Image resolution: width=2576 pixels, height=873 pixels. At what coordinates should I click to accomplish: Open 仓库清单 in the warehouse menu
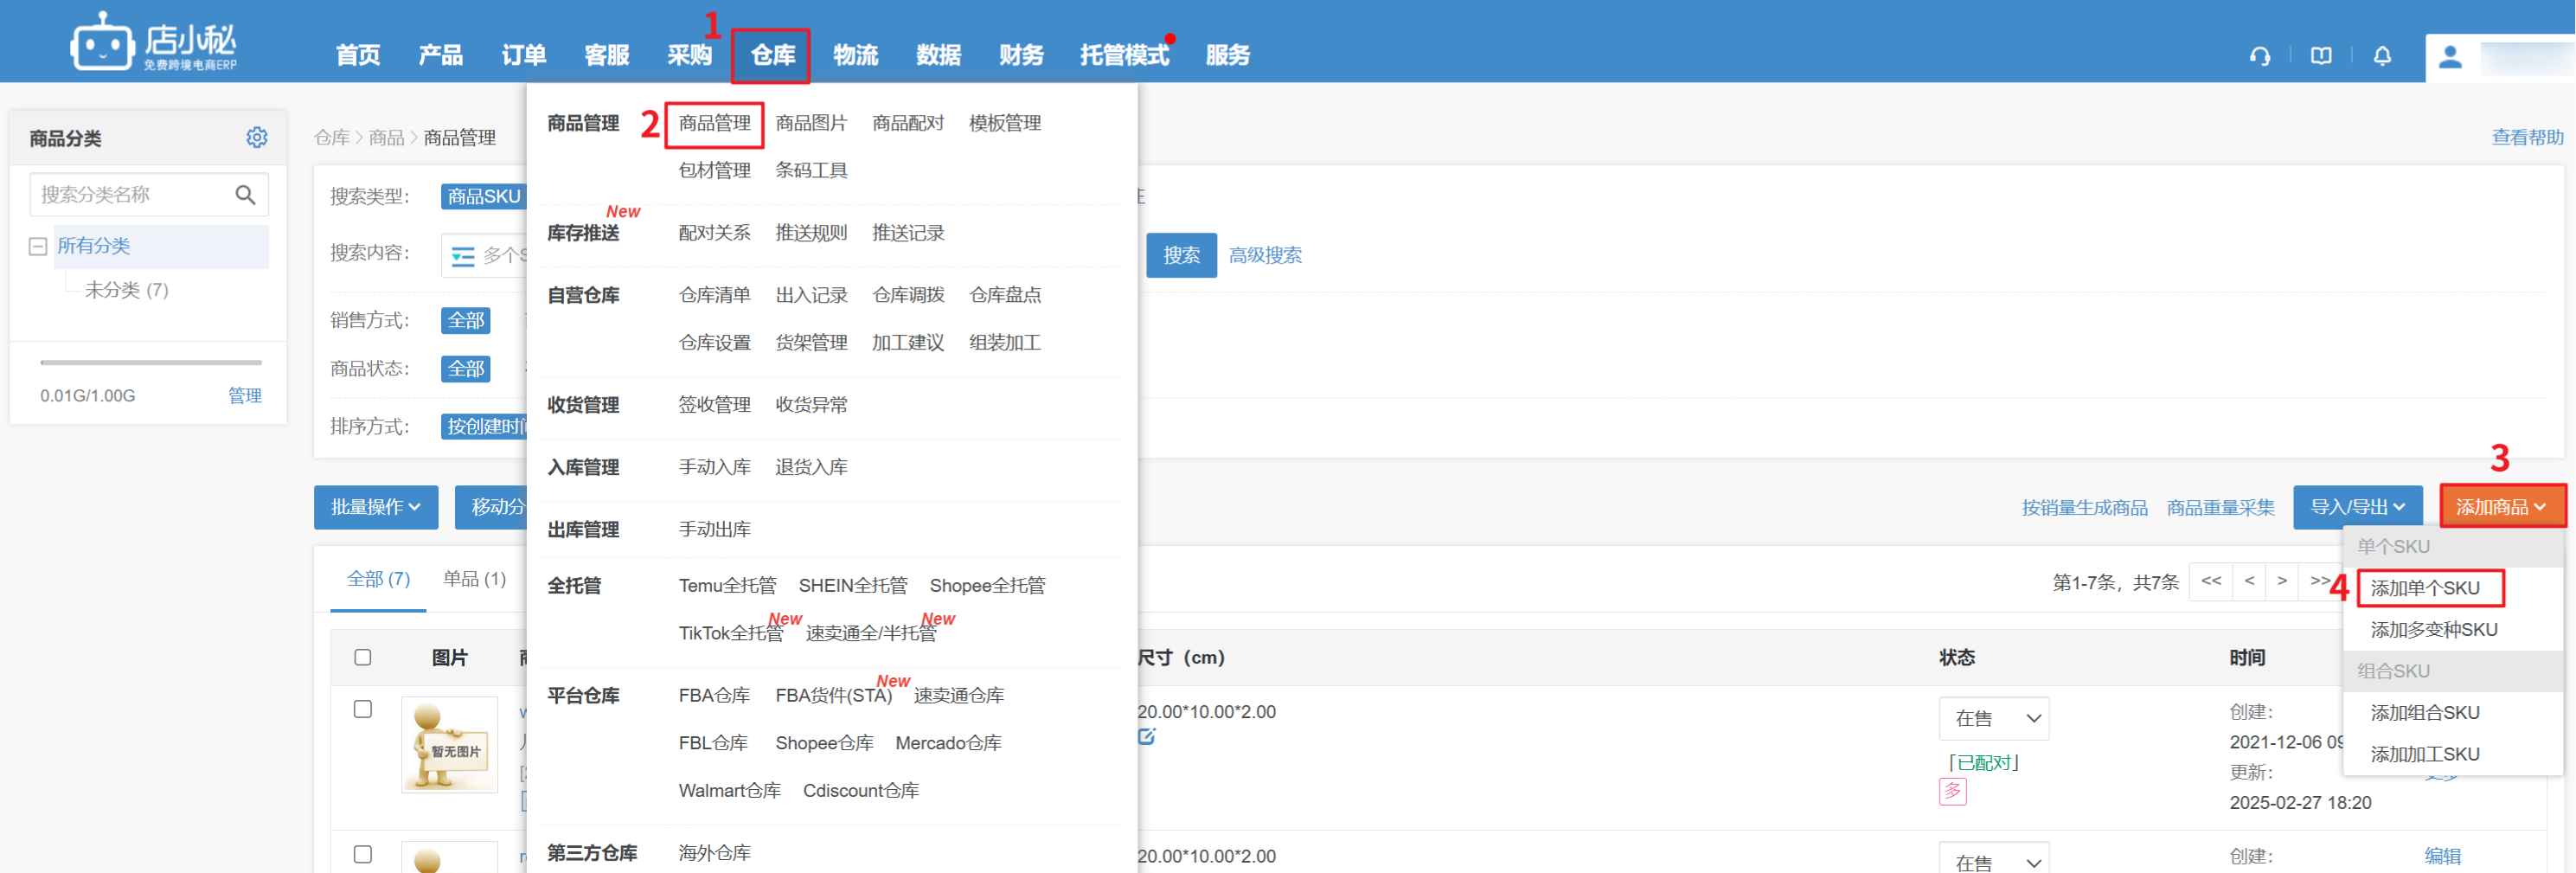[714, 295]
